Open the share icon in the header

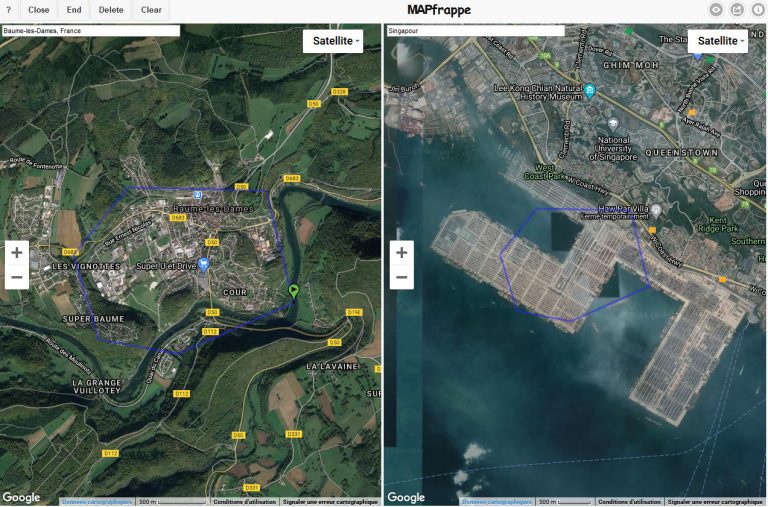737,10
